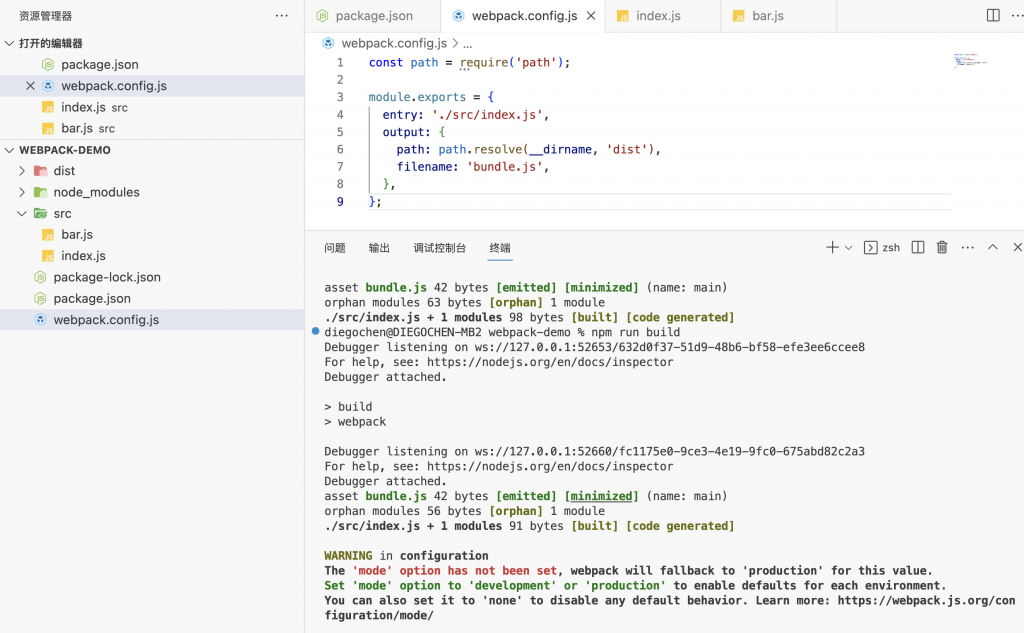
Task: Click module.exports on line 3
Action: [417, 97]
